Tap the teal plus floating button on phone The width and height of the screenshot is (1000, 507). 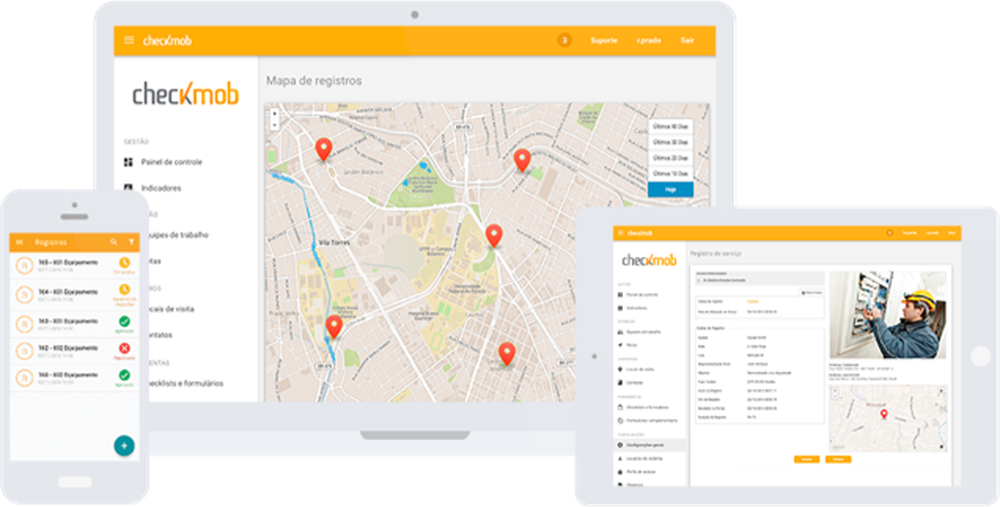tap(124, 445)
